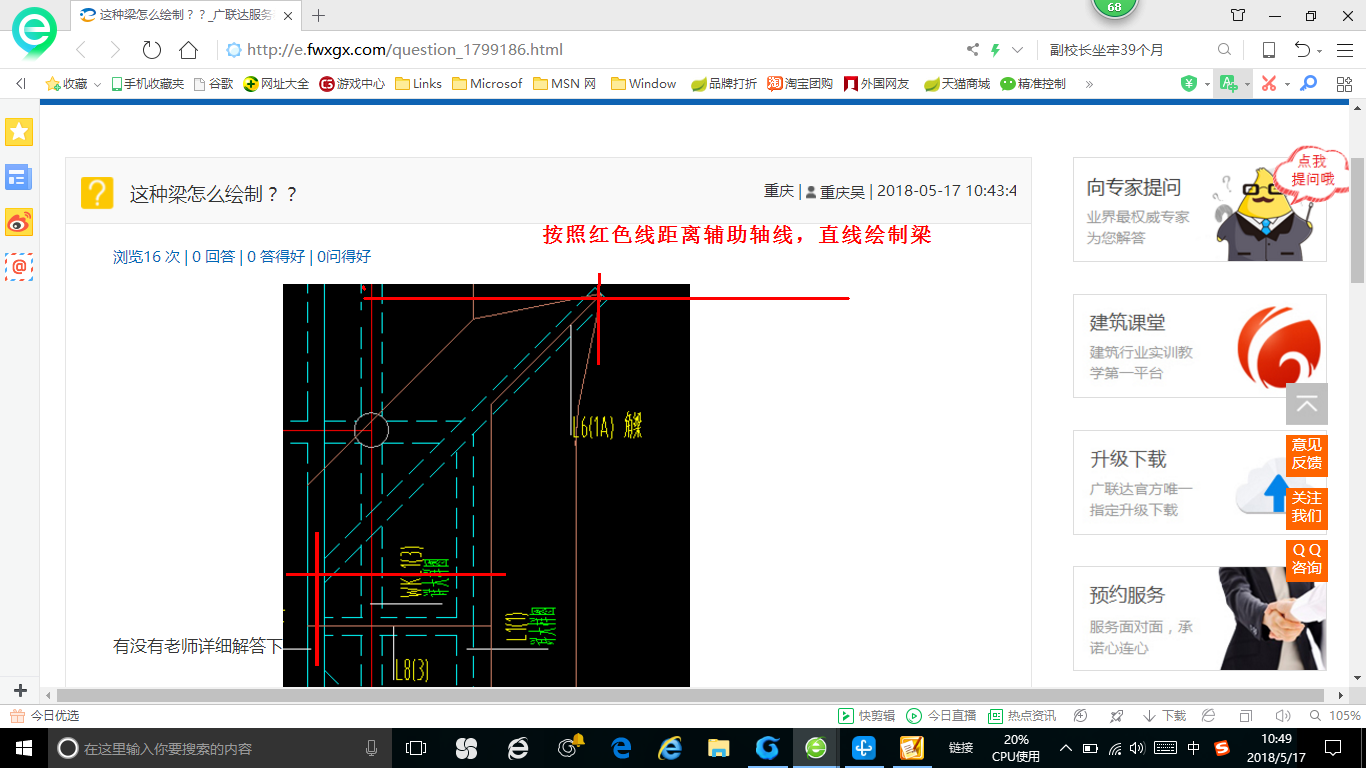Image resolution: width=1366 pixels, height=768 pixels.
Task: Click the green shield payment icon
Action: point(1189,84)
